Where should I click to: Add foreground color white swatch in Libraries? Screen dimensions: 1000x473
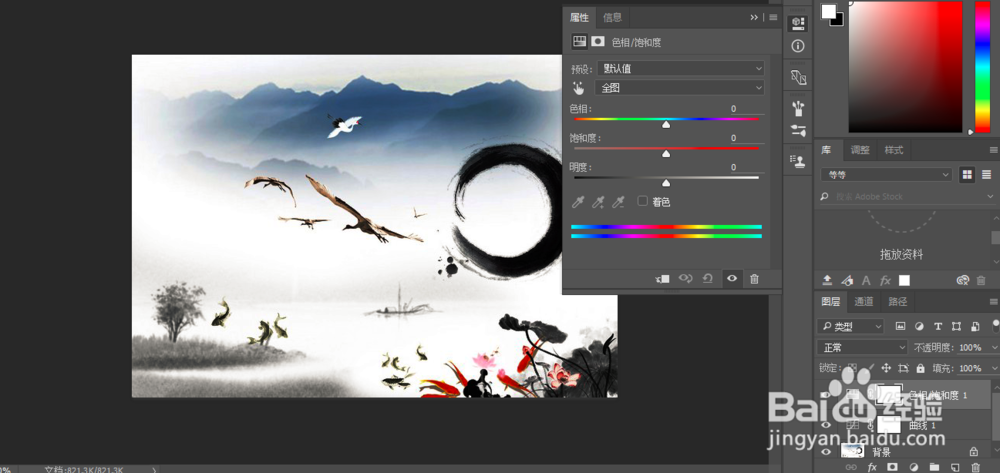(904, 280)
